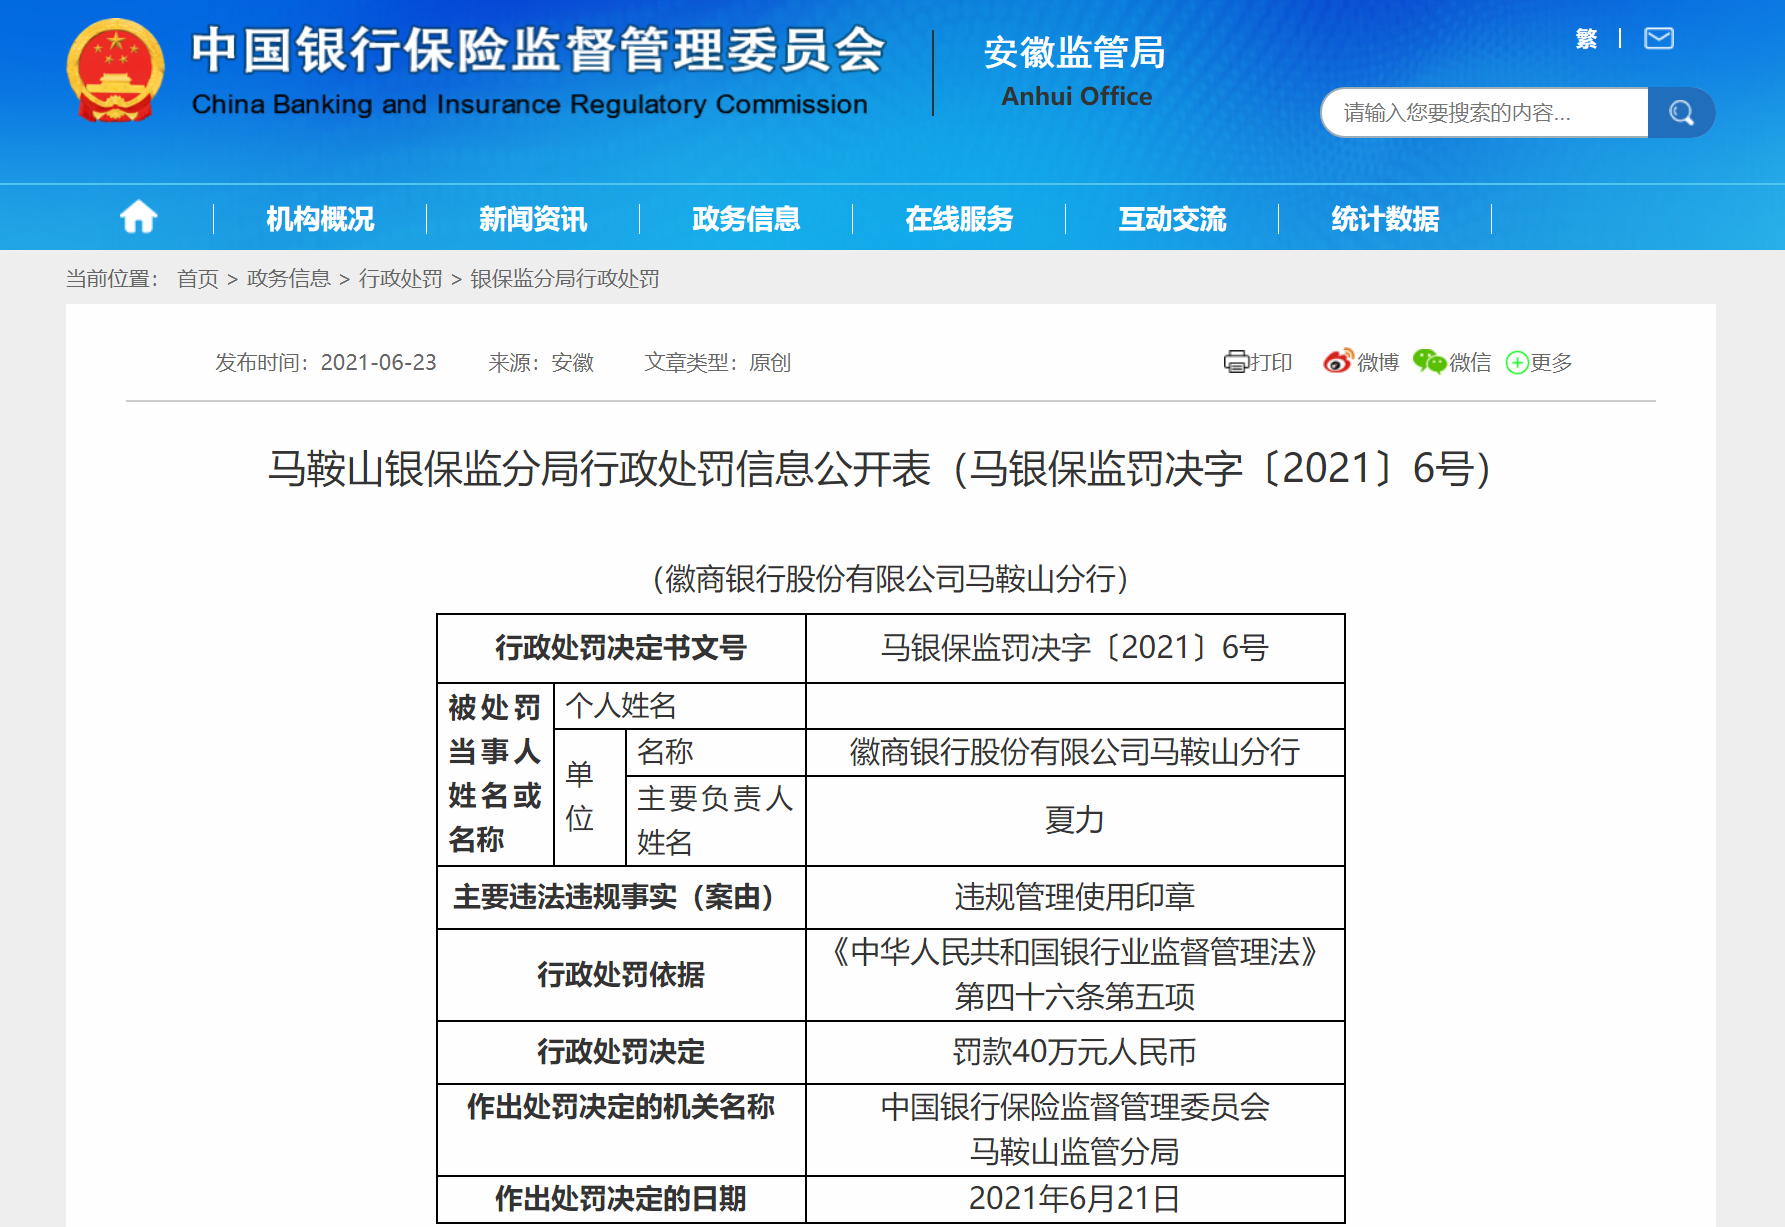
Task: Click the subtitle 徽商银行股份有限公司马鞍山分行 above the table
Action: pyautogui.click(x=890, y=578)
